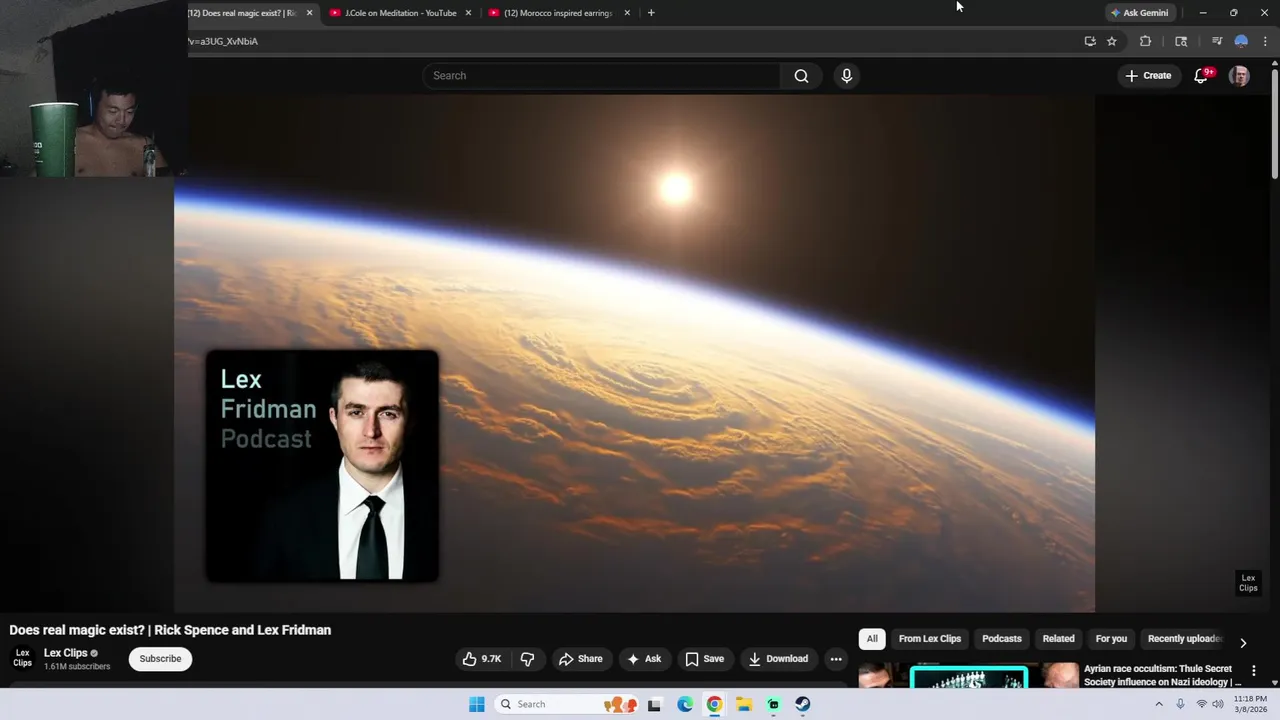Bookmark this page with the star icon
Screen dimensions: 1280x720
tap(1111, 41)
